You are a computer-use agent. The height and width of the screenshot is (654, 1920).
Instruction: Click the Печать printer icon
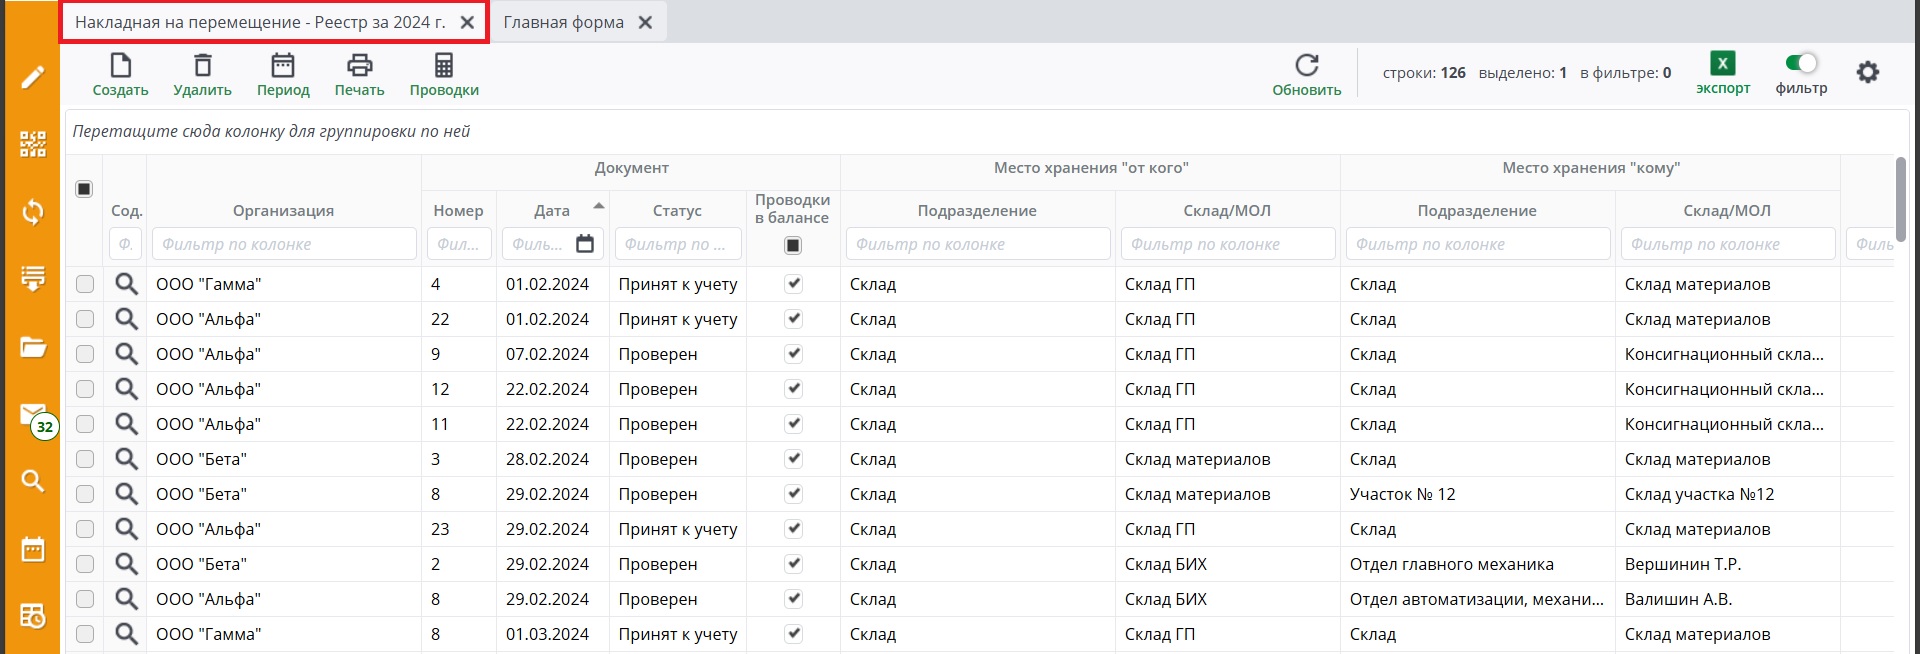(359, 66)
